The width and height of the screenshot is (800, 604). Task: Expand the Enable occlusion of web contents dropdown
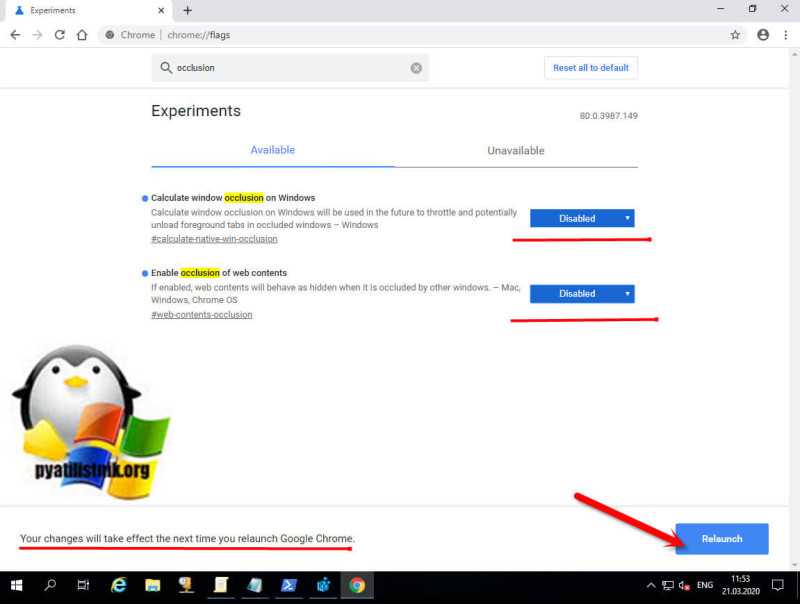click(x=582, y=294)
